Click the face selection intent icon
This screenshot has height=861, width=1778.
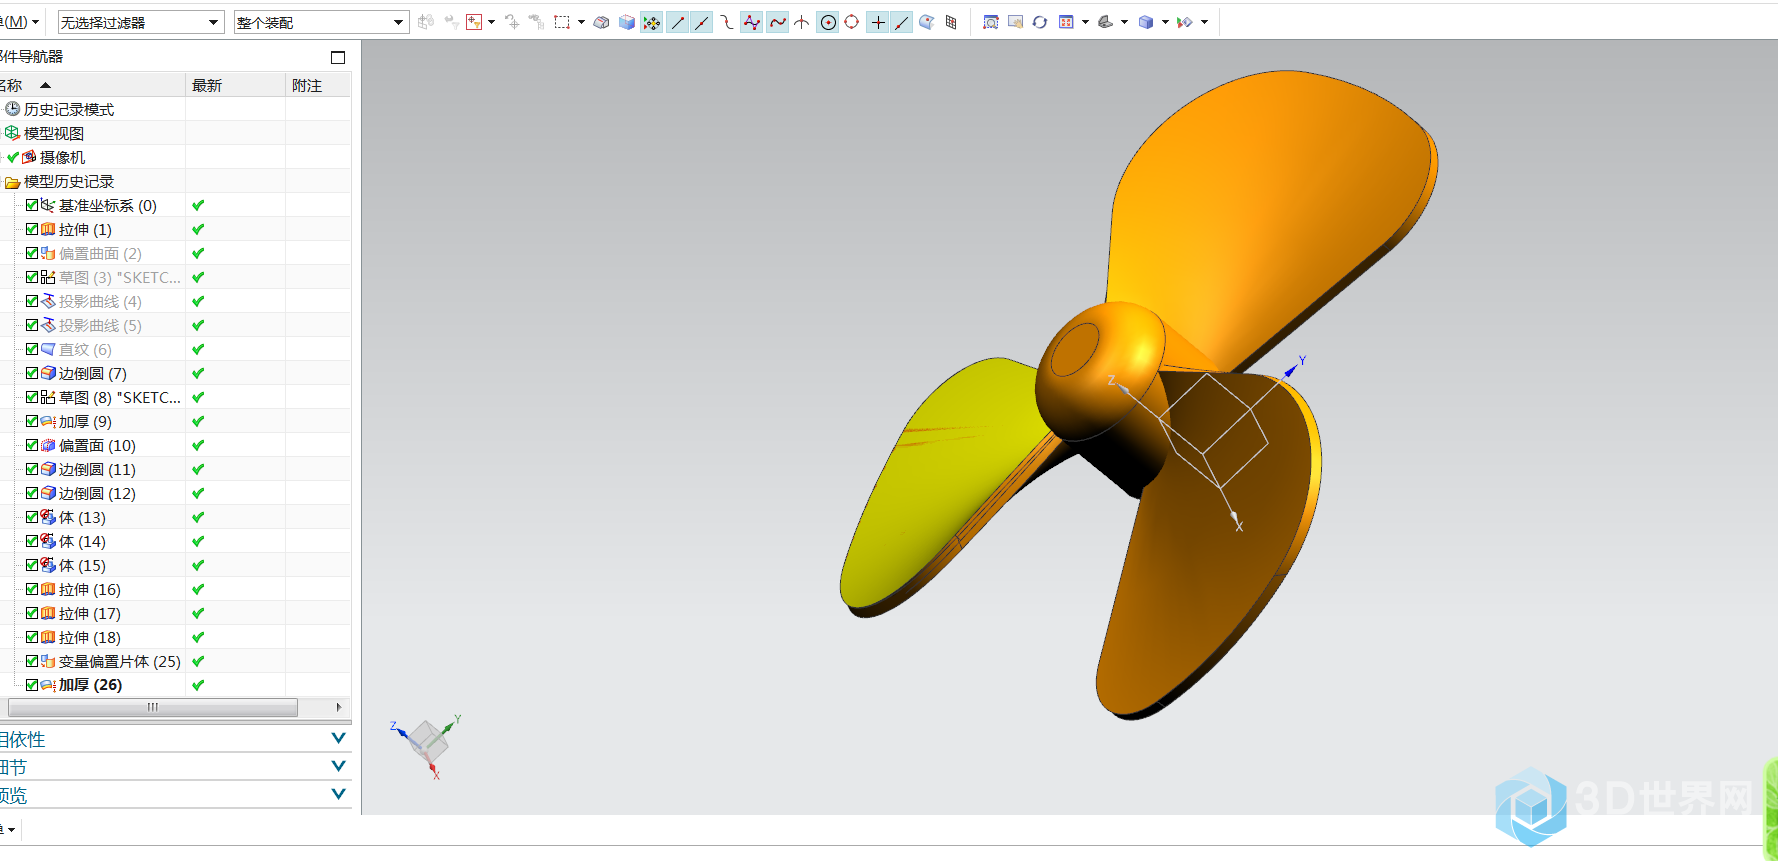point(601,22)
